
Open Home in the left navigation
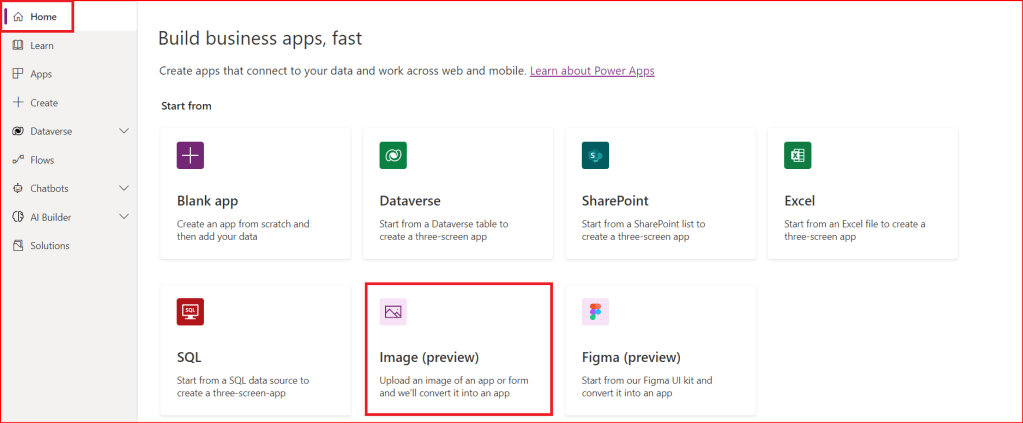coord(42,17)
